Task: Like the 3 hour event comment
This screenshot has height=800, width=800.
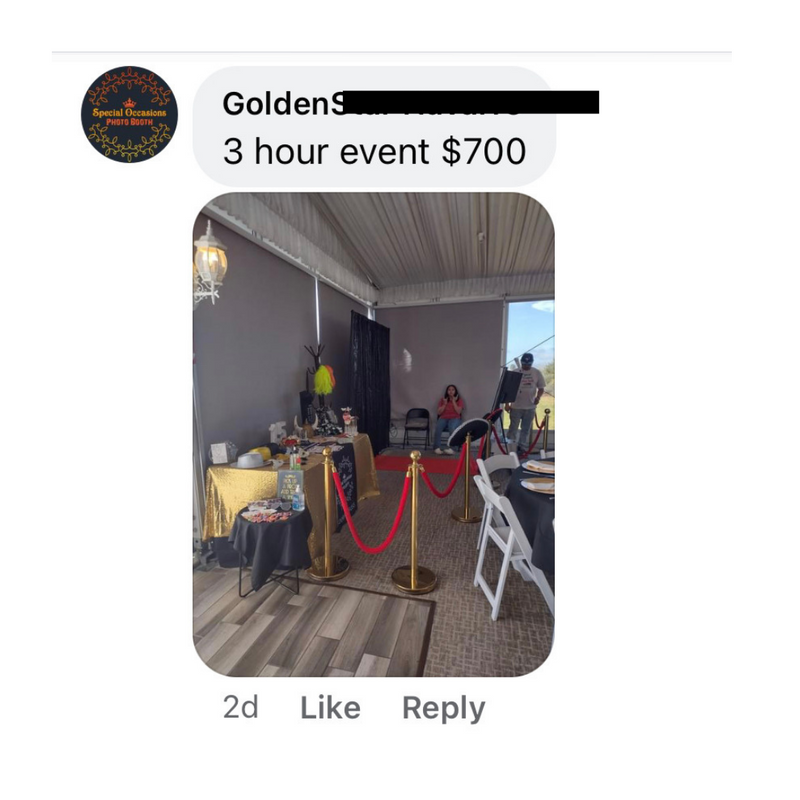Action: point(330,708)
